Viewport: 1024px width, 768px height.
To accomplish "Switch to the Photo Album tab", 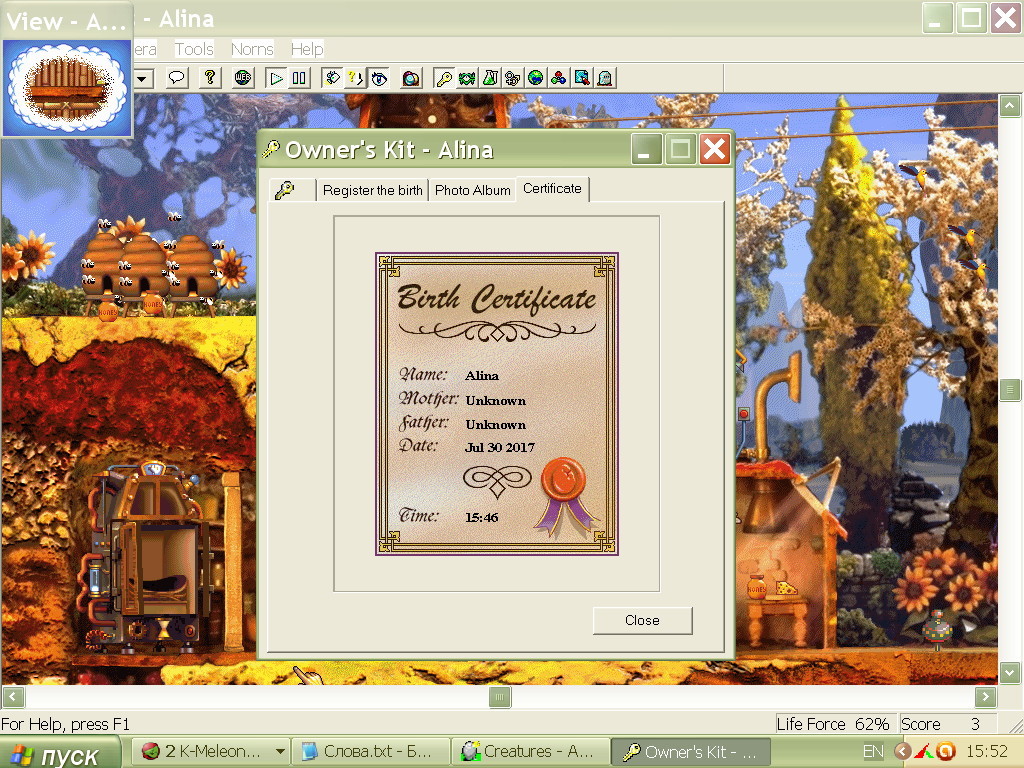I will (472, 190).
